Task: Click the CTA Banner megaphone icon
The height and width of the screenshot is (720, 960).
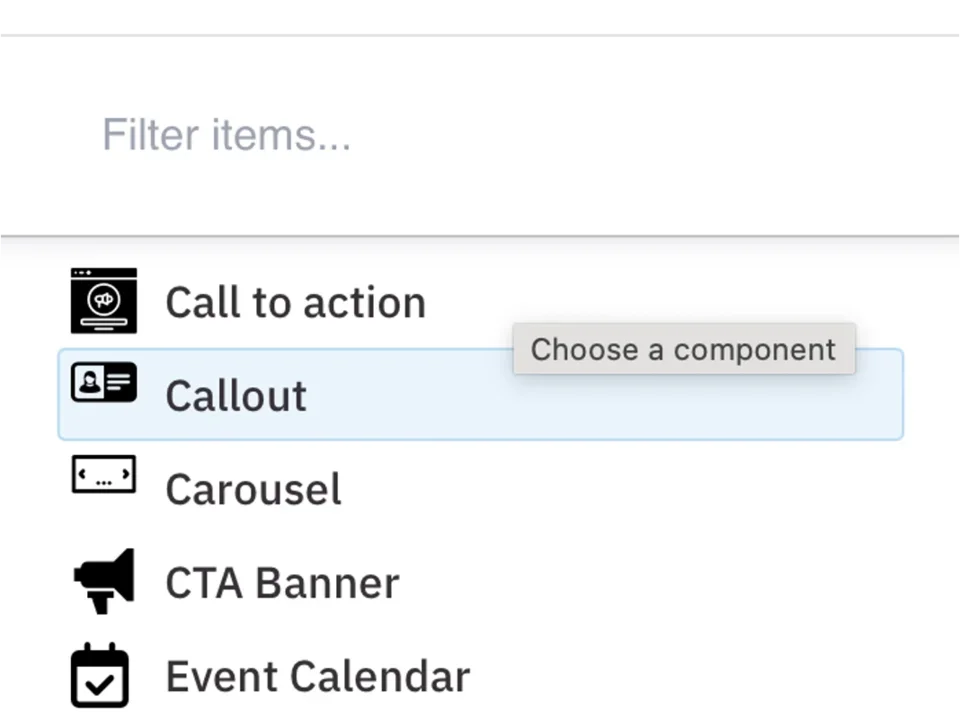Action: (x=103, y=581)
